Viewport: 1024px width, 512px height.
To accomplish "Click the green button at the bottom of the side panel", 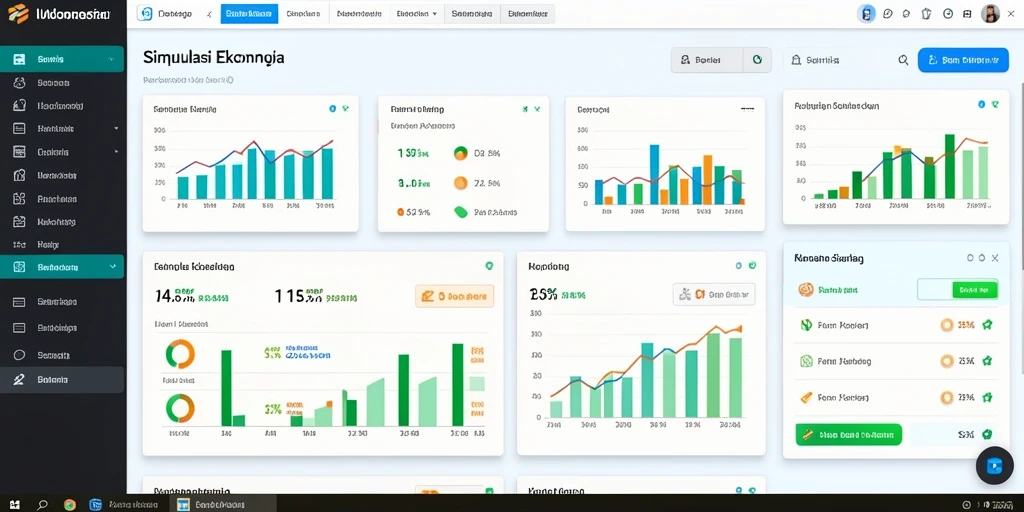I will pos(848,434).
